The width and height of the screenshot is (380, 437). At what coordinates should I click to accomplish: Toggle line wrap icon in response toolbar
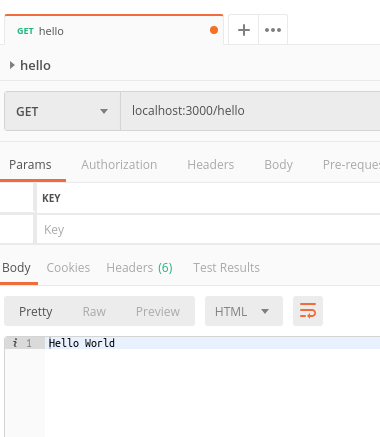point(308,311)
